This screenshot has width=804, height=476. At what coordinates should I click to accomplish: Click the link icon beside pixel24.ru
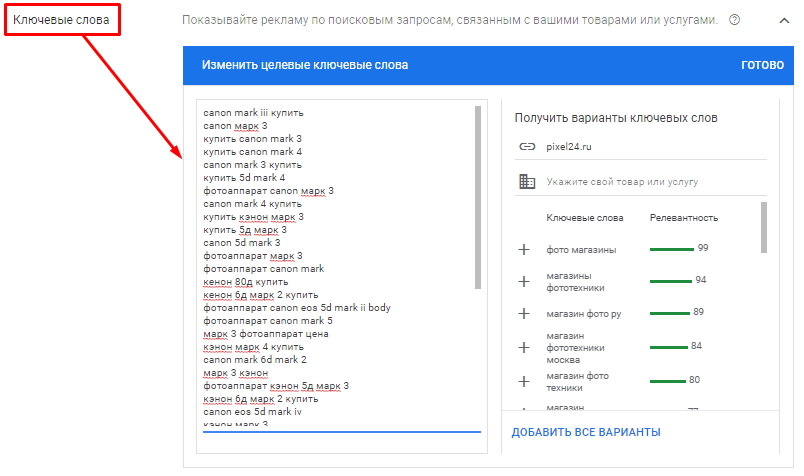[527, 146]
